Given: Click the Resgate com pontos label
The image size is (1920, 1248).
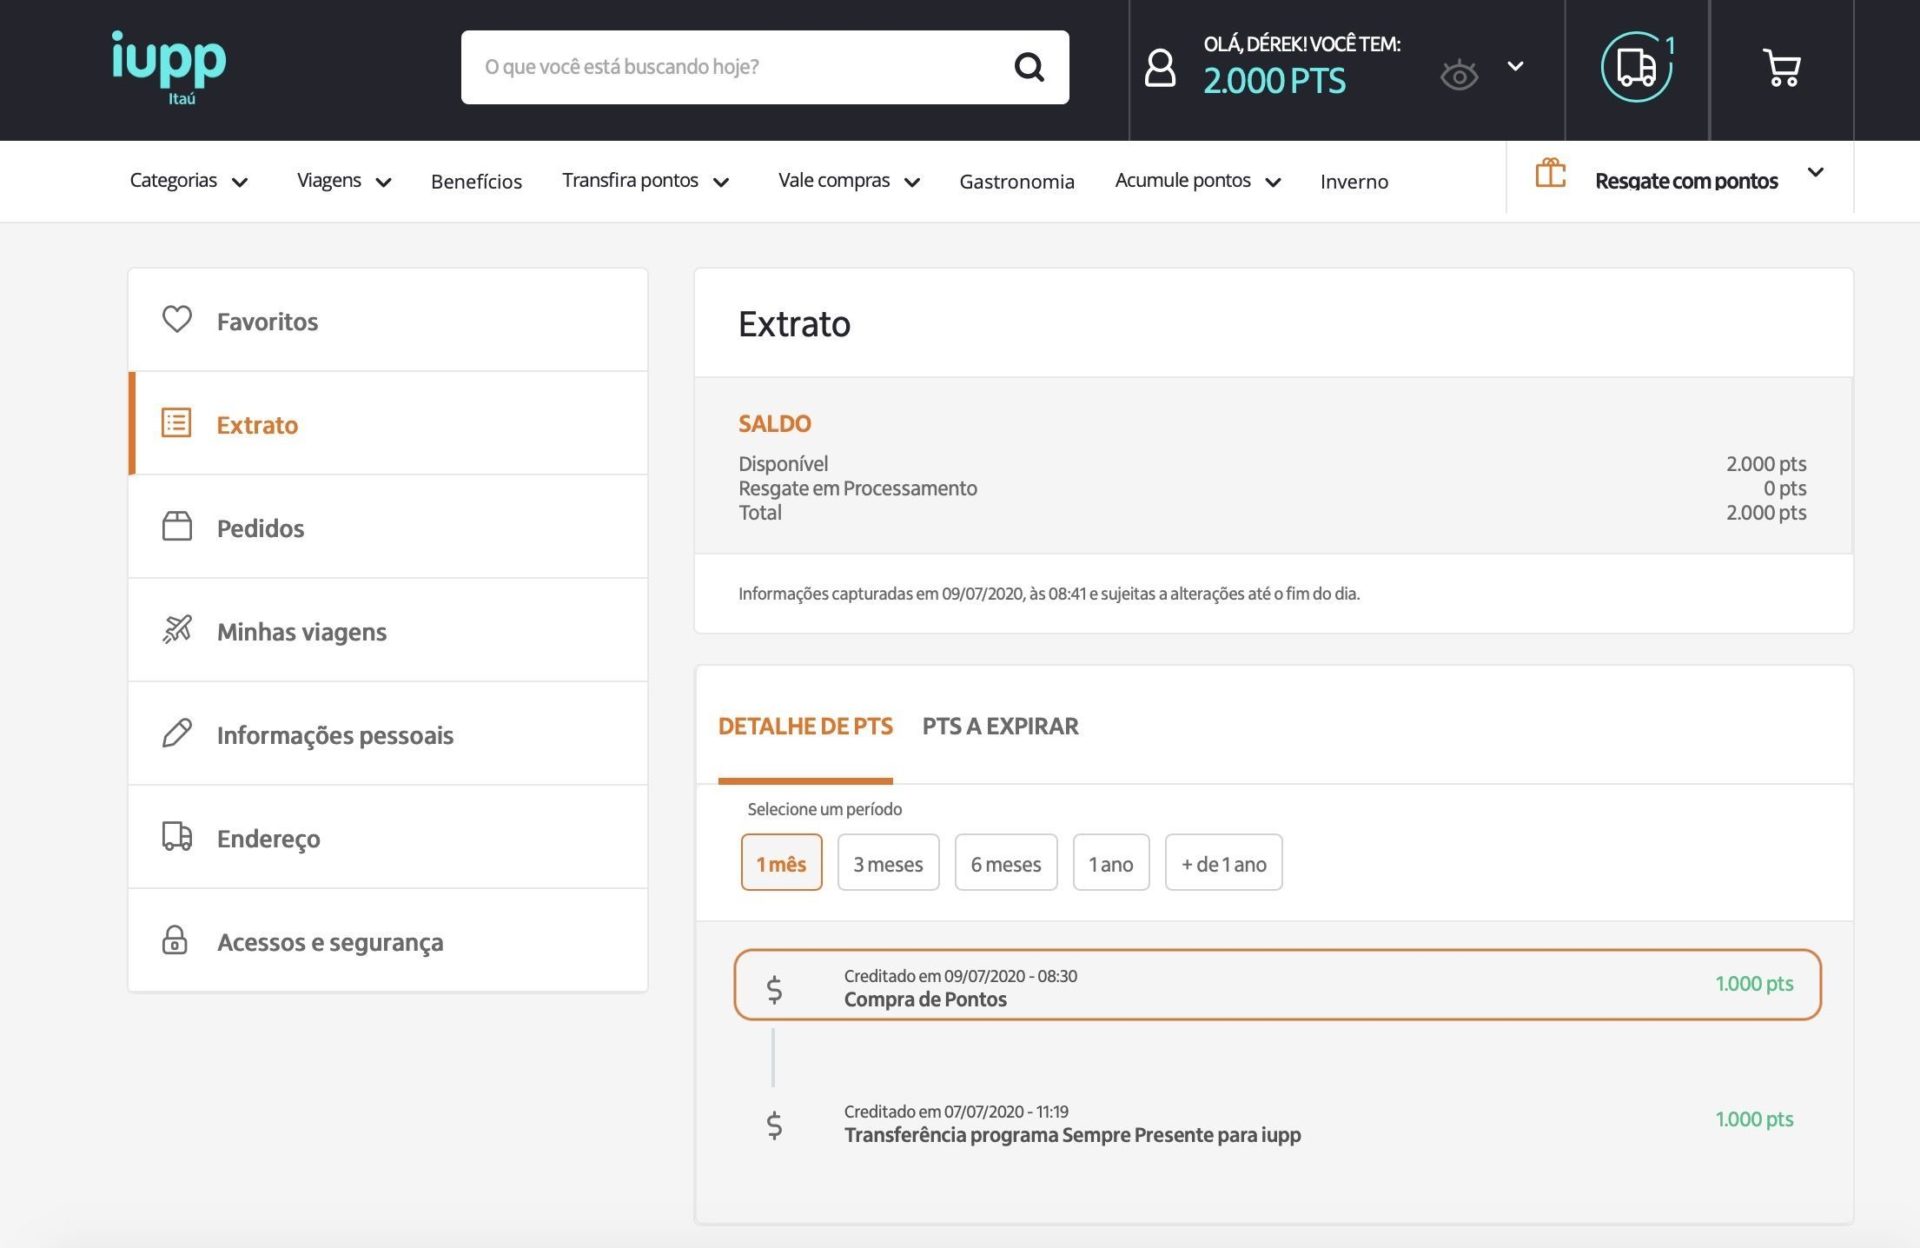Looking at the screenshot, I should pos(1686,181).
